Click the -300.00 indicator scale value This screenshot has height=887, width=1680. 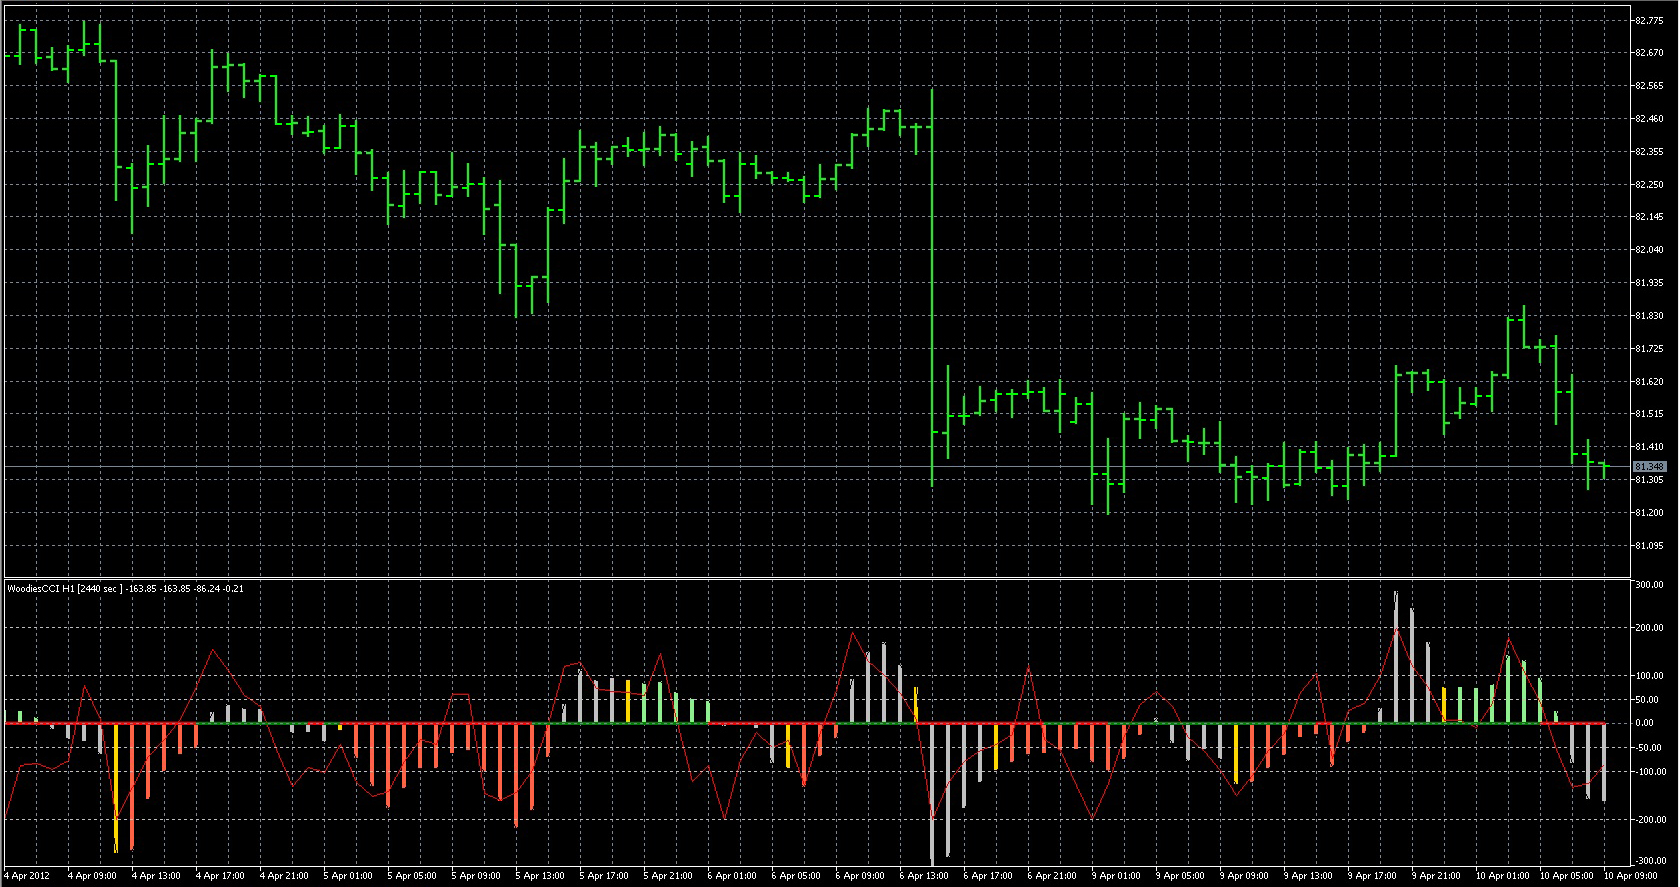[x=1650, y=861]
